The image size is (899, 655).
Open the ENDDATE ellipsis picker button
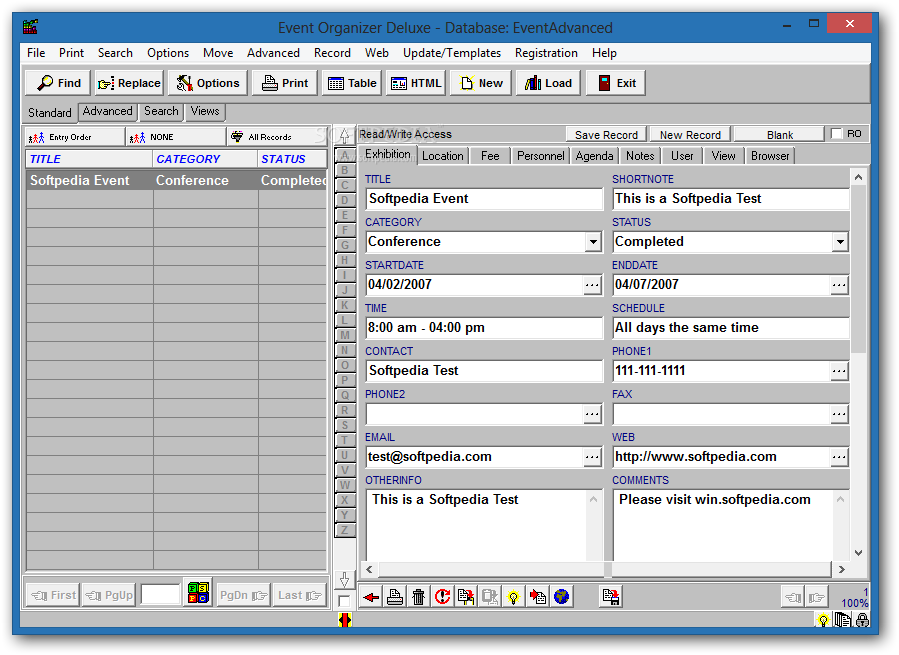pyautogui.click(x=839, y=285)
